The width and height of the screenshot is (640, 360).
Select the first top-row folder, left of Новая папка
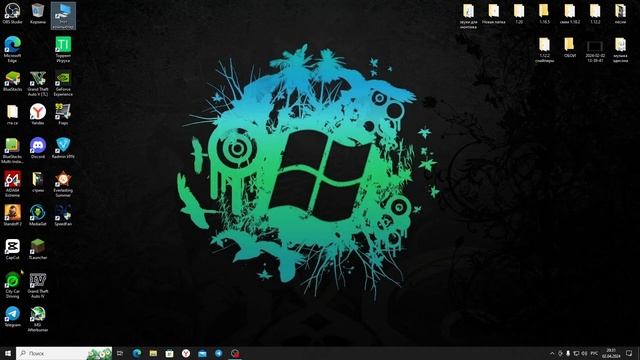pos(468,16)
